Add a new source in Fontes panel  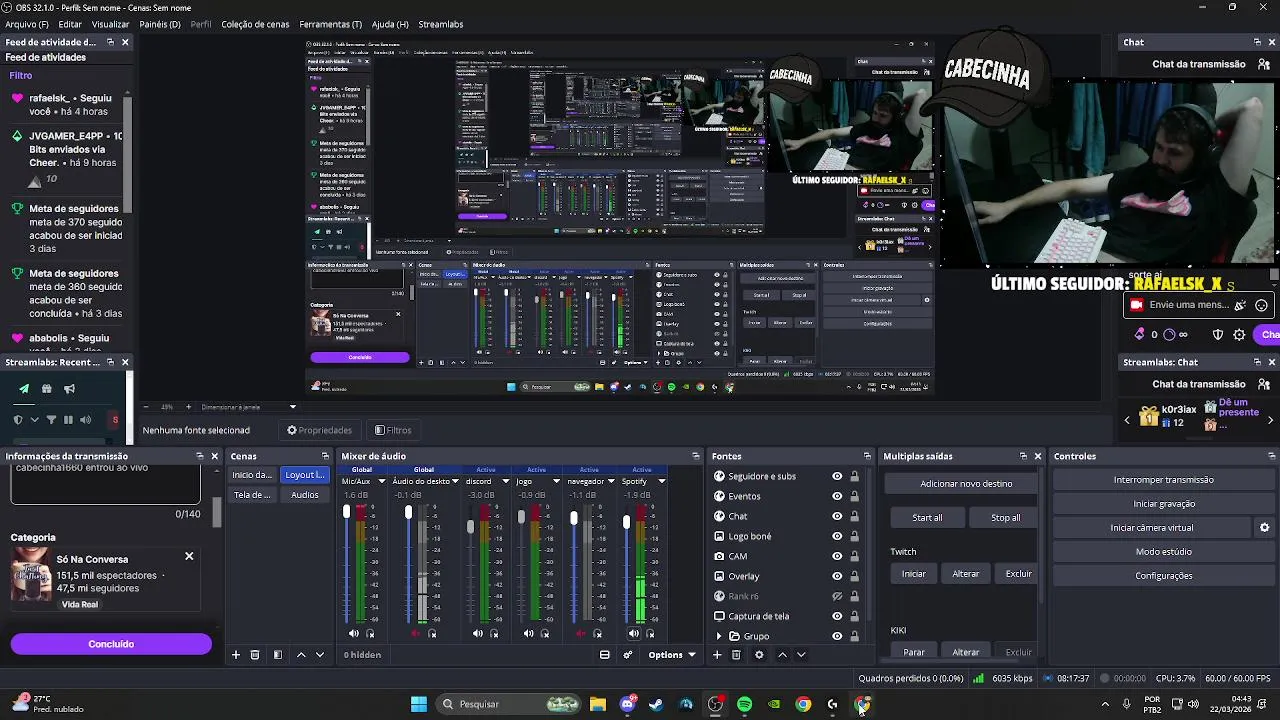716,655
